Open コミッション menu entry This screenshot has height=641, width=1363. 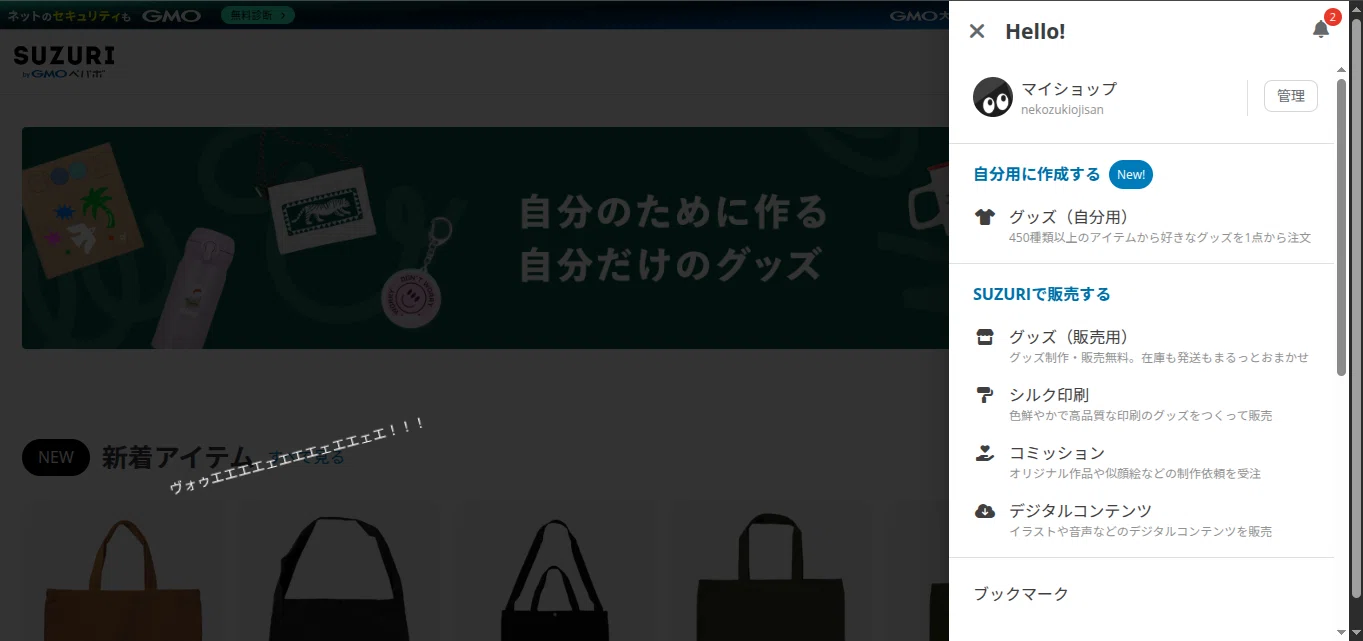pos(1141,462)
